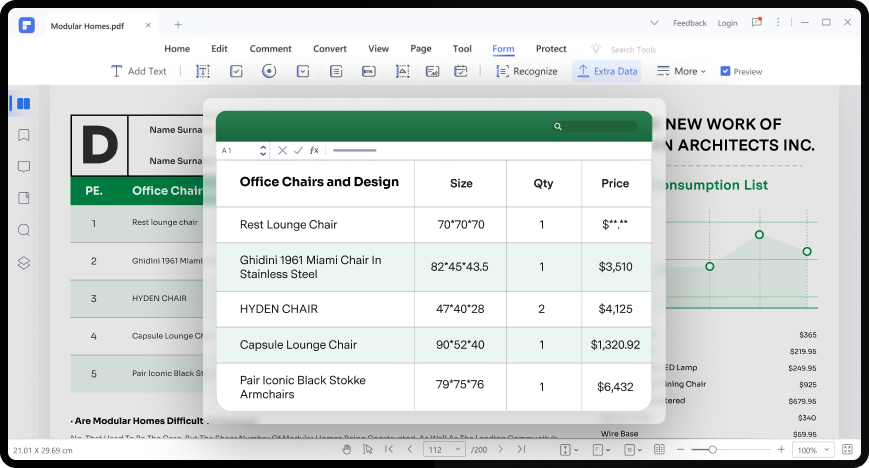Go to the previous page

(x=410, y=449)
